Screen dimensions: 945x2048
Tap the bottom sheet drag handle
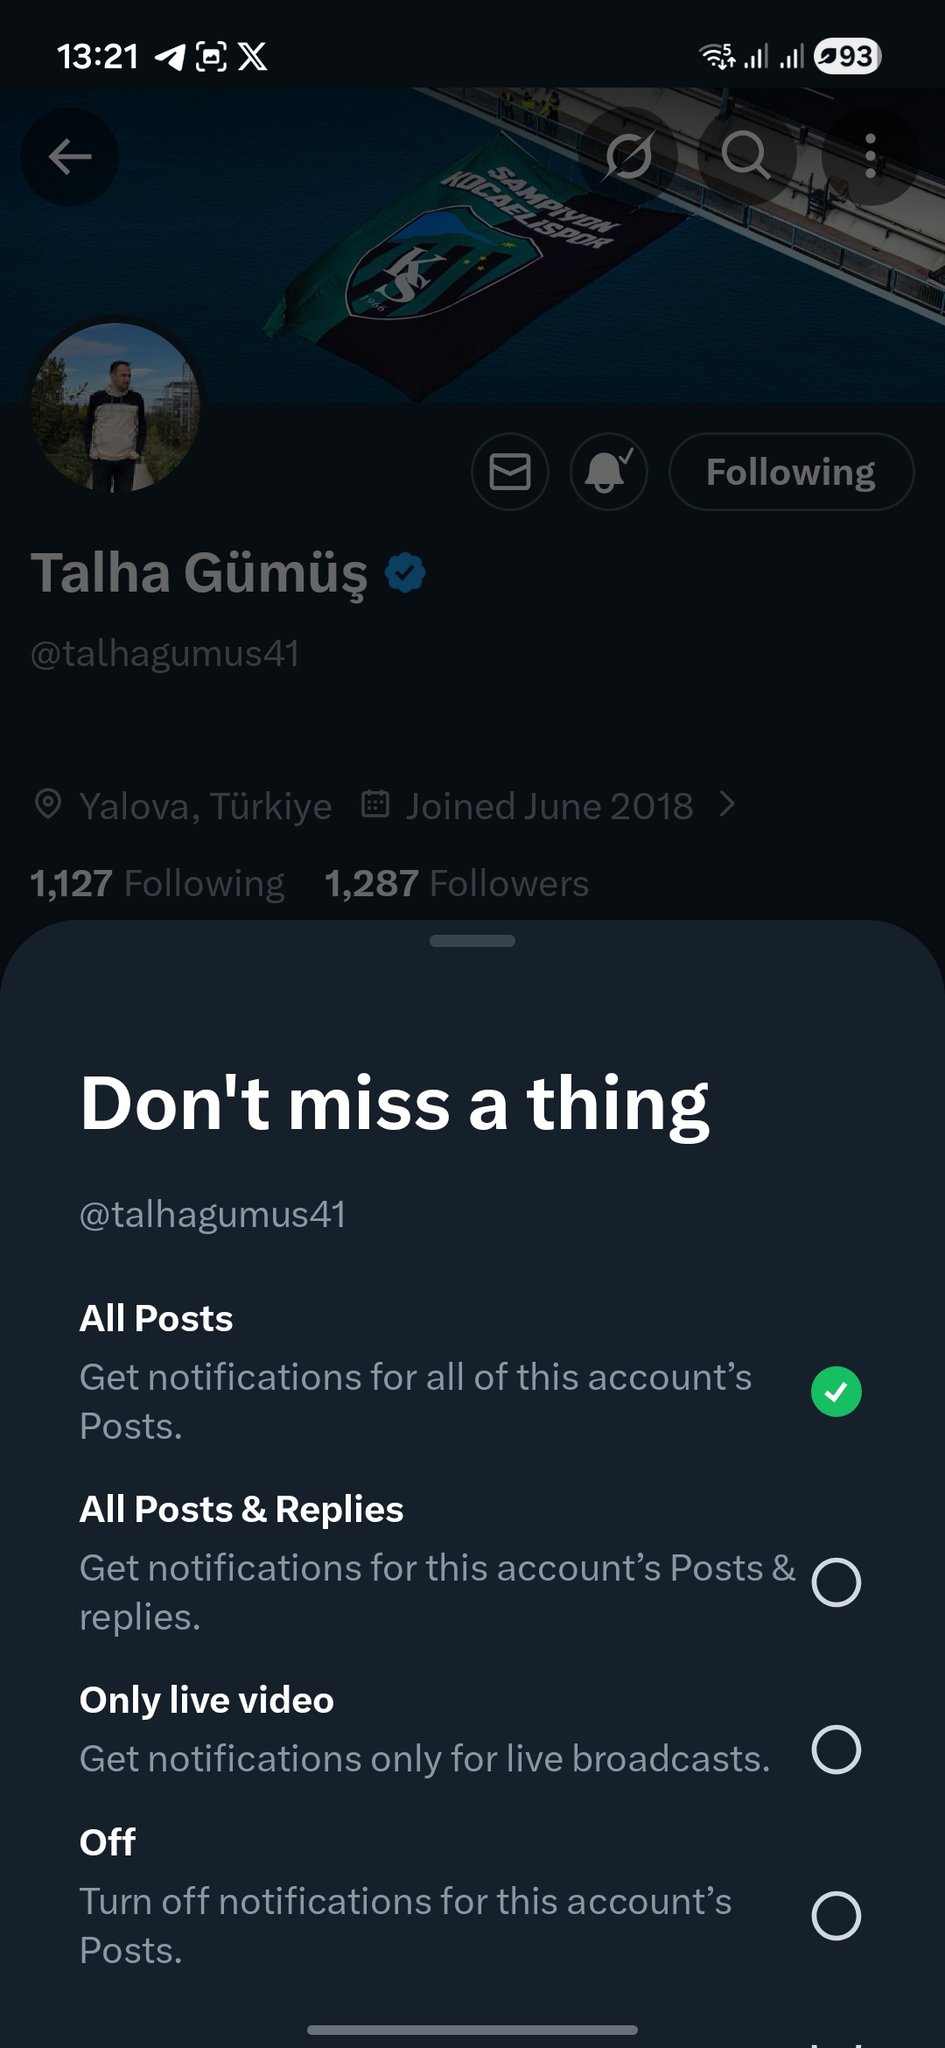(x=472, y=940)
